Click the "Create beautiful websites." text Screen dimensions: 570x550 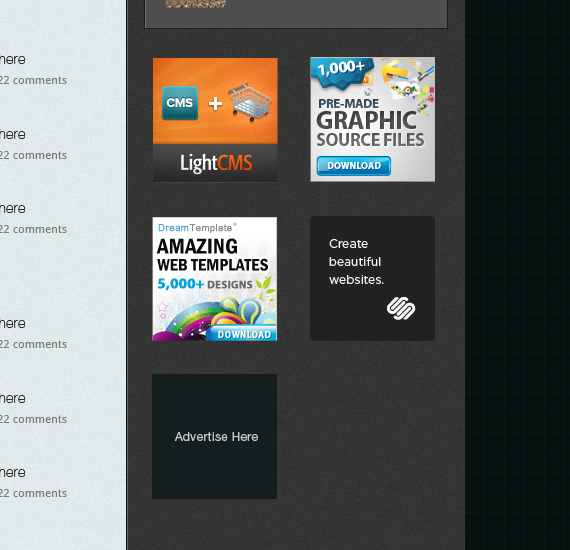click(356, 262)
